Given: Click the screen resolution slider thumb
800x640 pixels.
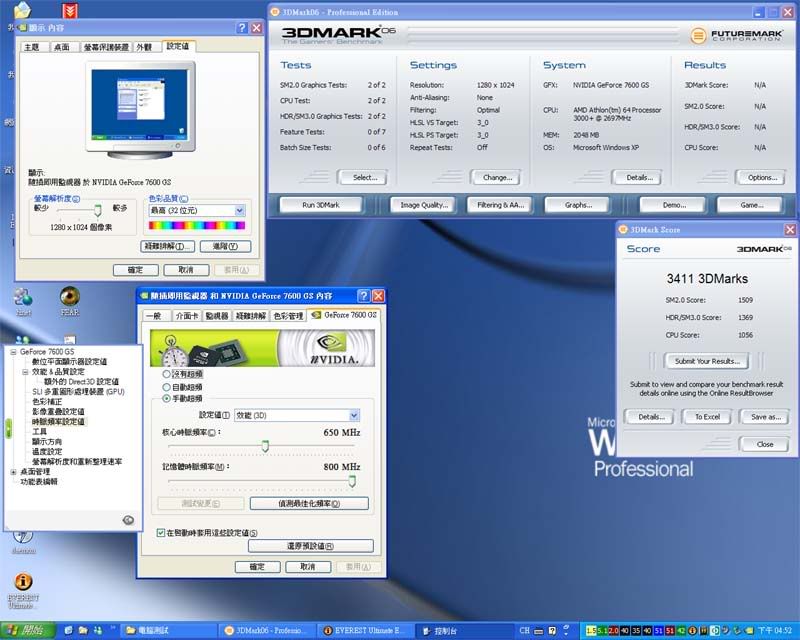Looking at the screenshot, I should [x=98, y=210].
